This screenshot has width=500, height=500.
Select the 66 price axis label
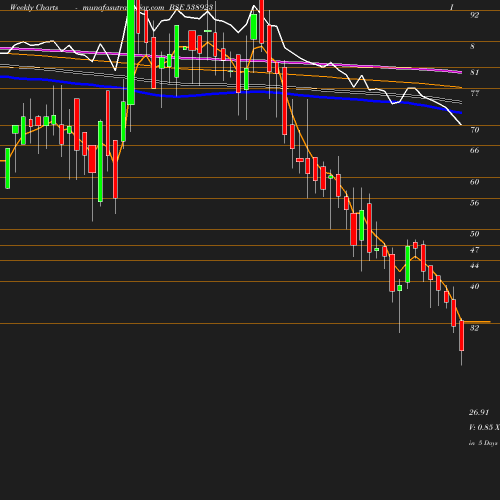(x=474, y=151)
